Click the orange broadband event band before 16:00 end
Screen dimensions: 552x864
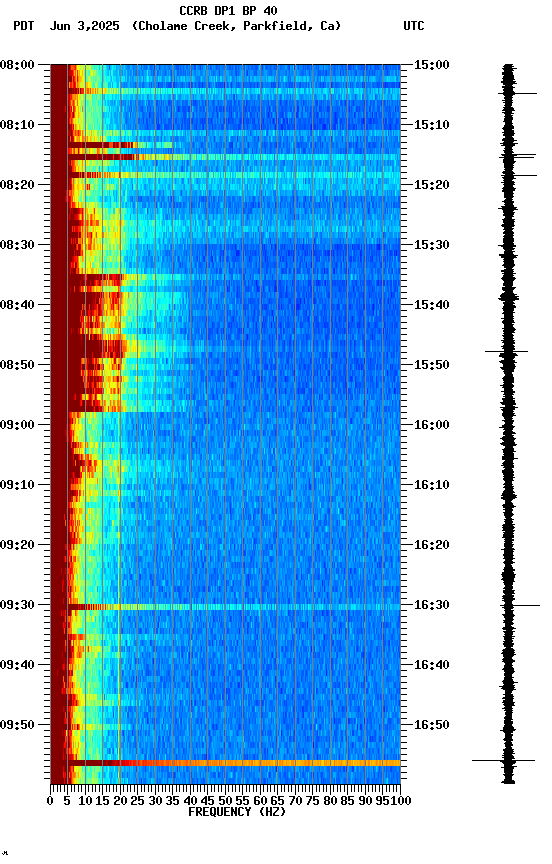click(234, 763)
